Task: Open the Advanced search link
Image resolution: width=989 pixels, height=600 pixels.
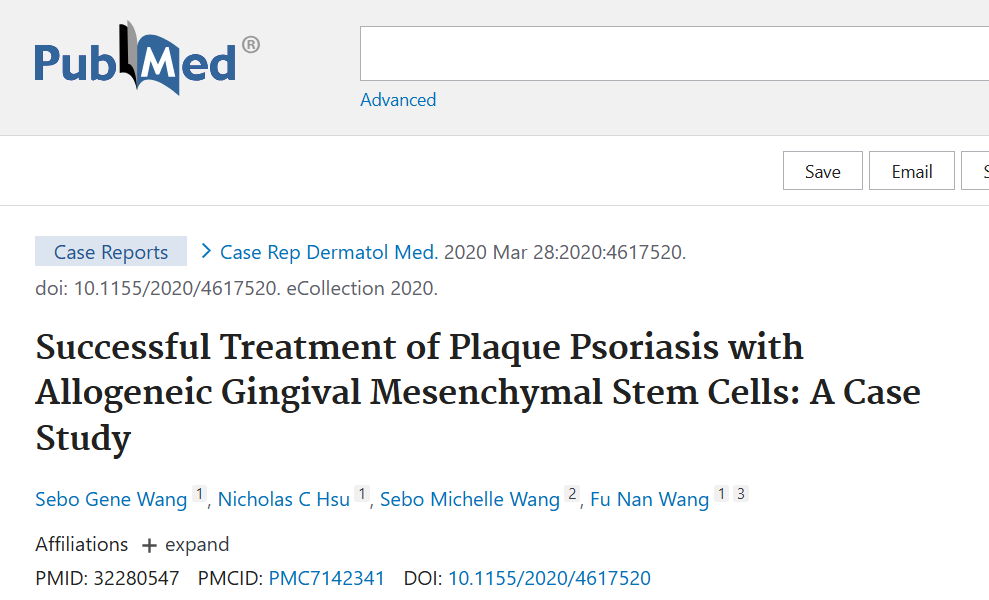Action: [x=398, y=100]
